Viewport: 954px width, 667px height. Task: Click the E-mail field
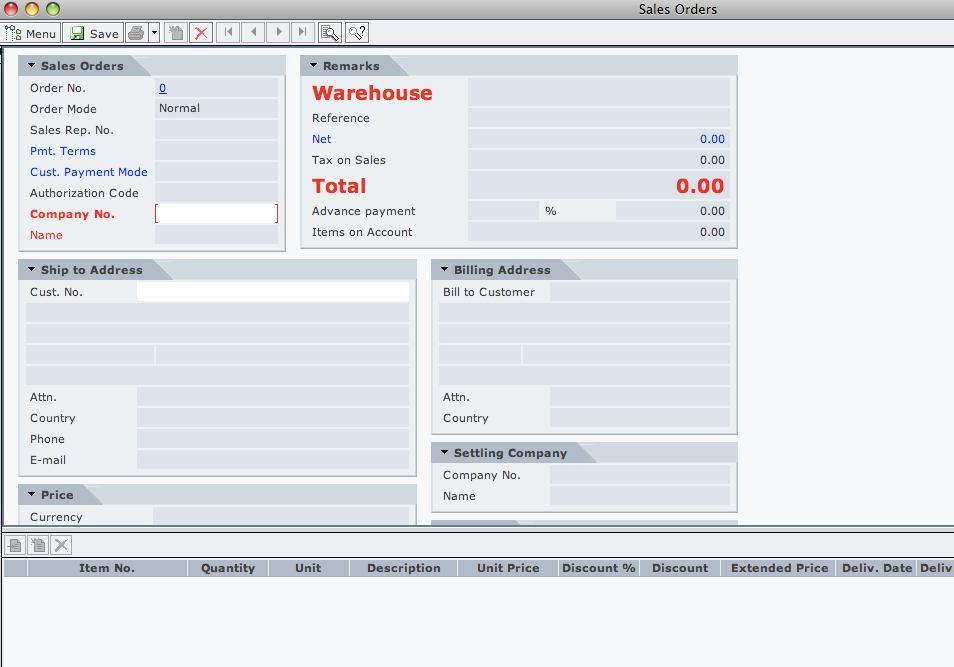coord(273,460)
